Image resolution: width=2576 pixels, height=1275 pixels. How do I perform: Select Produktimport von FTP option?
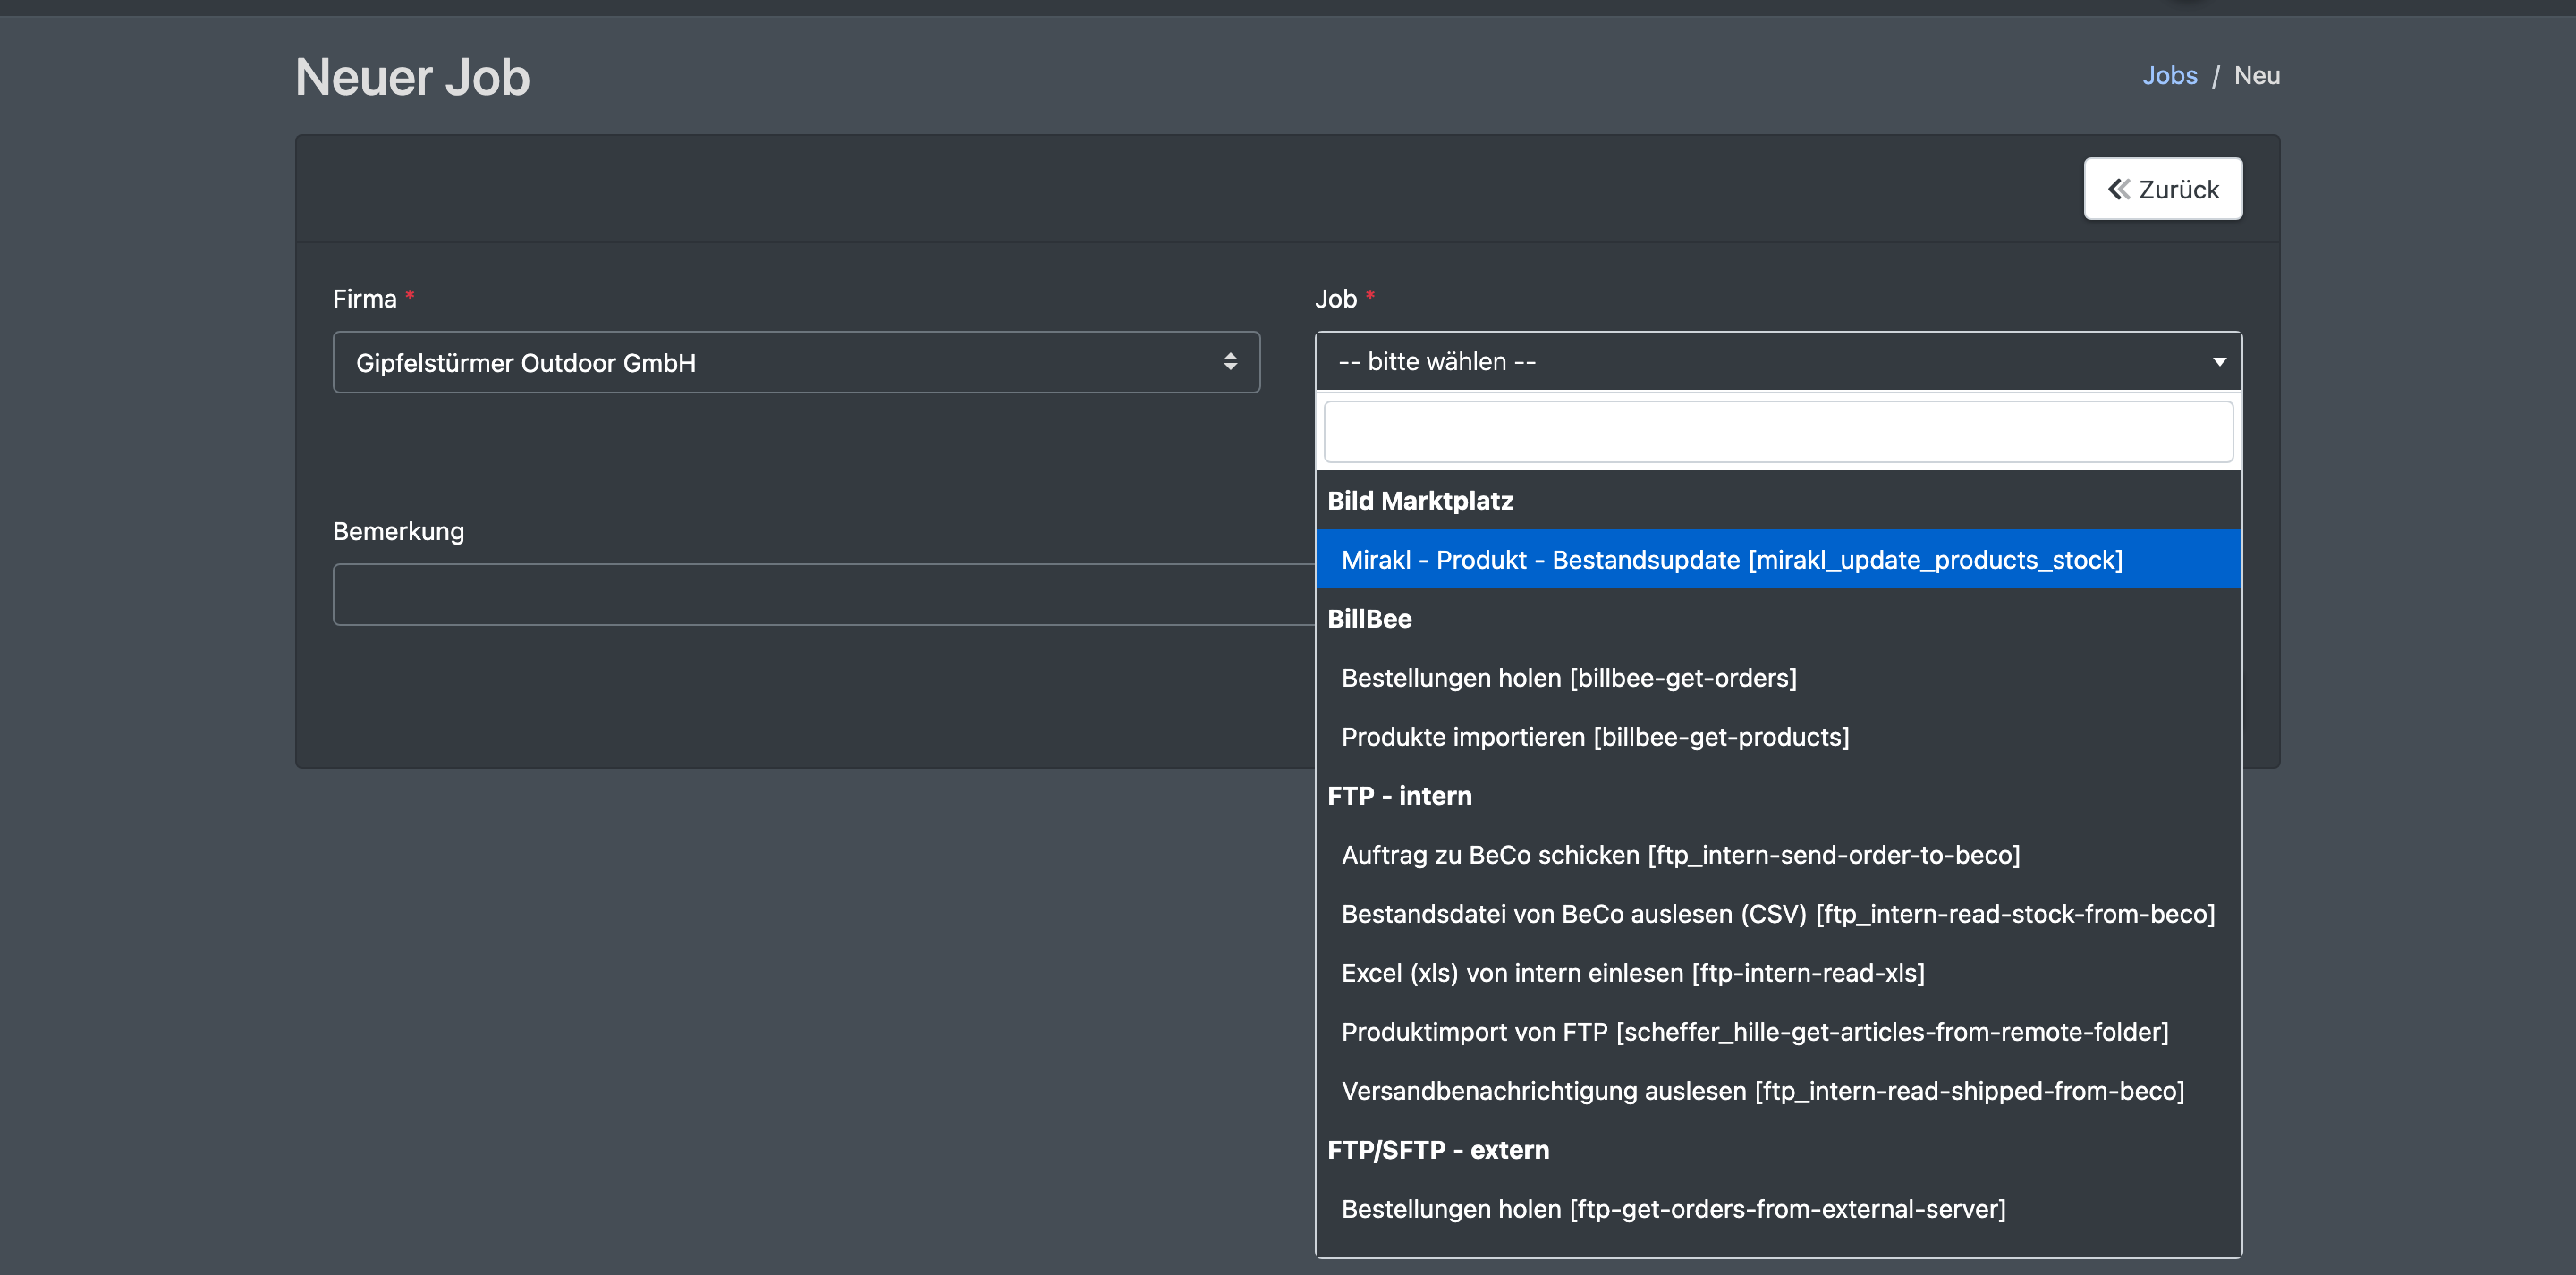click(x=1778, y=1031)
